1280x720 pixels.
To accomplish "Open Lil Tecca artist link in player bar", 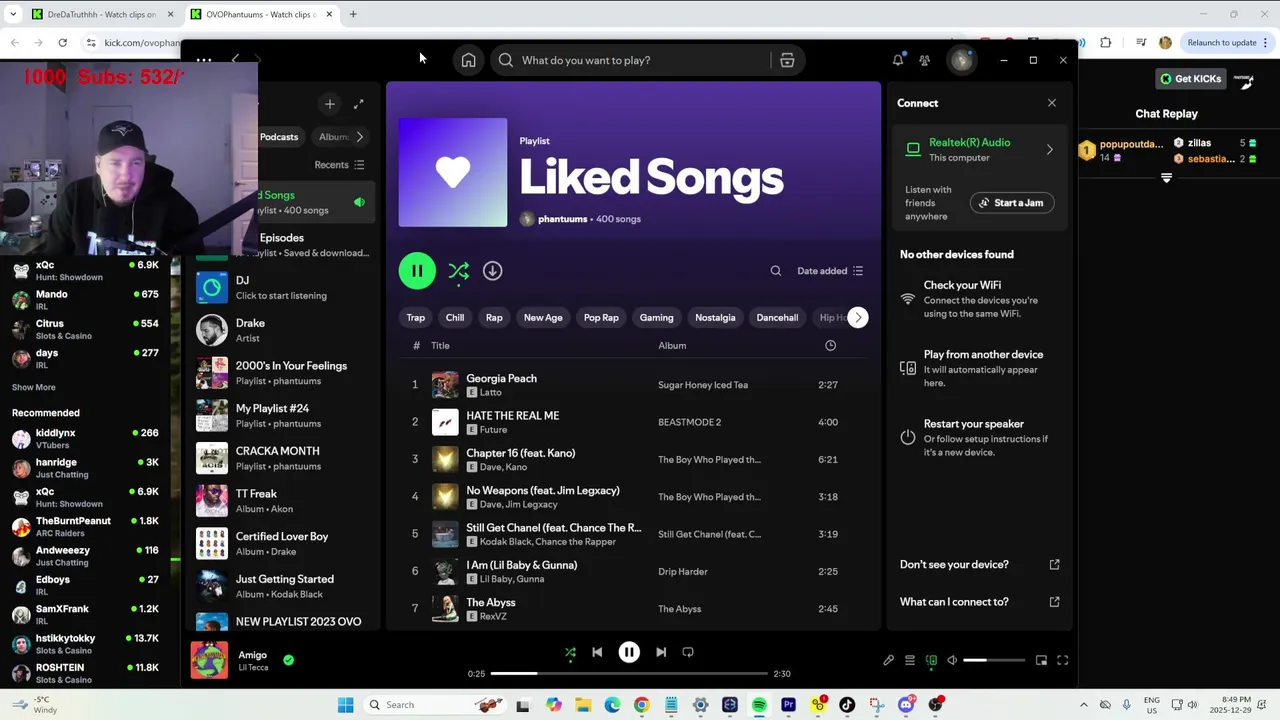I will pos(253,668).
